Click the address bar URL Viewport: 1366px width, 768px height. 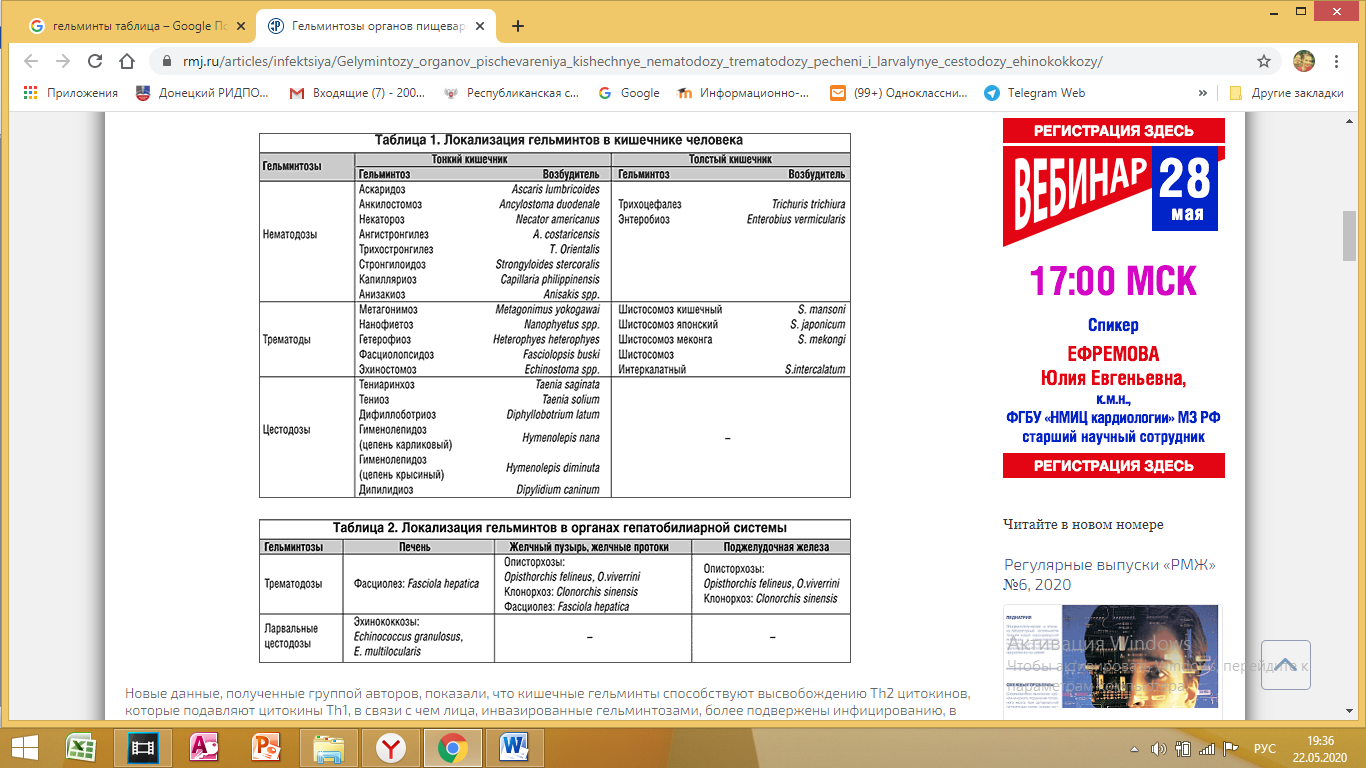642,61
